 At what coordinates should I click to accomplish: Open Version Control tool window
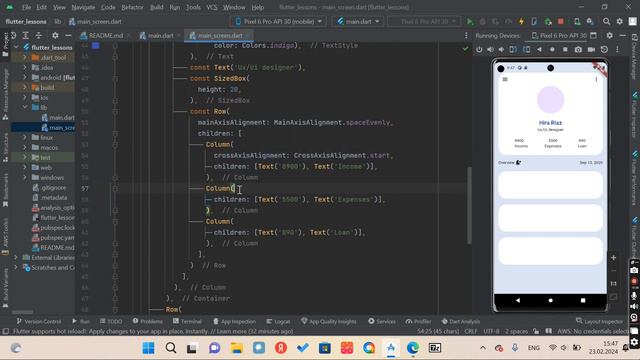[x=39, y=321]
